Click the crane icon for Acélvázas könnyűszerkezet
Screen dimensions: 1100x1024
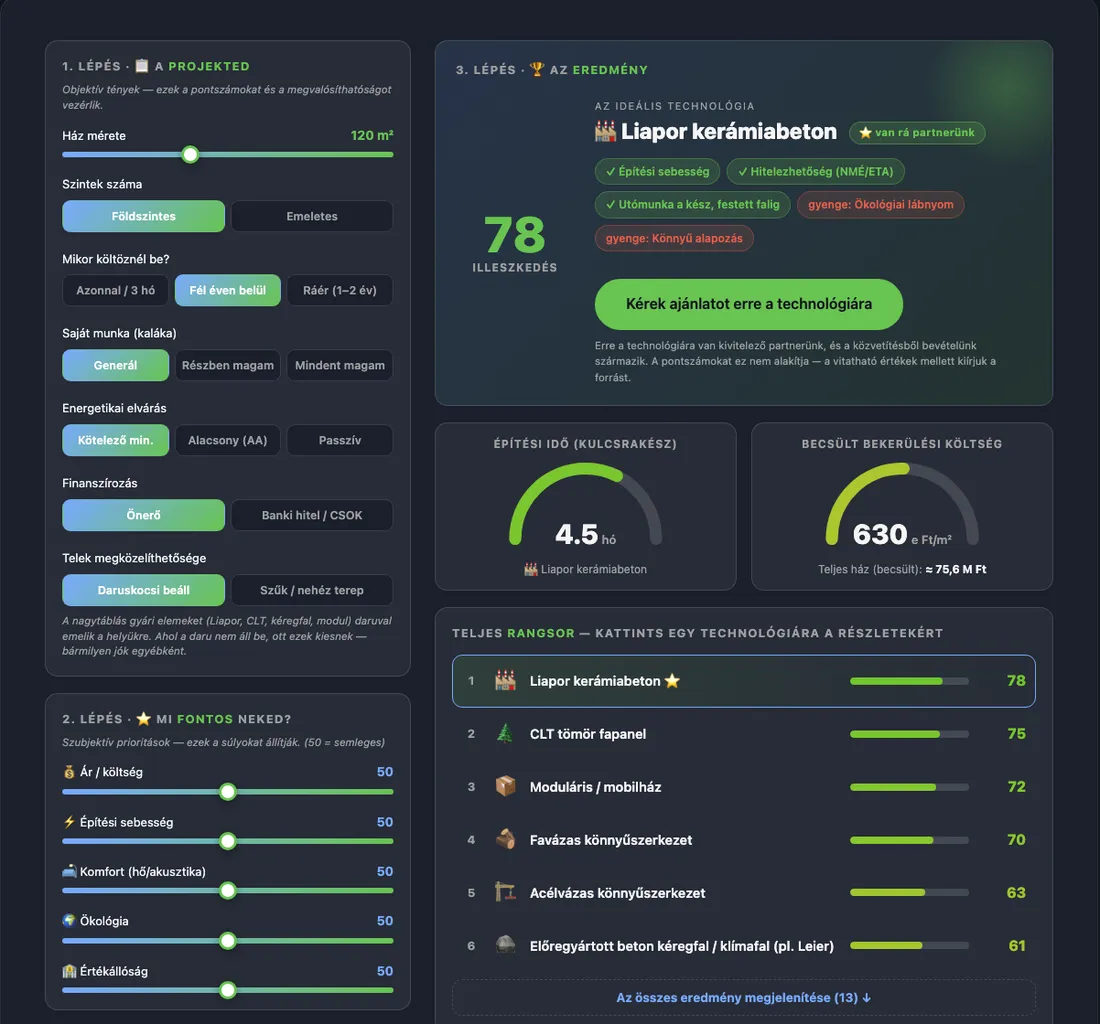[x=505, y=892]
